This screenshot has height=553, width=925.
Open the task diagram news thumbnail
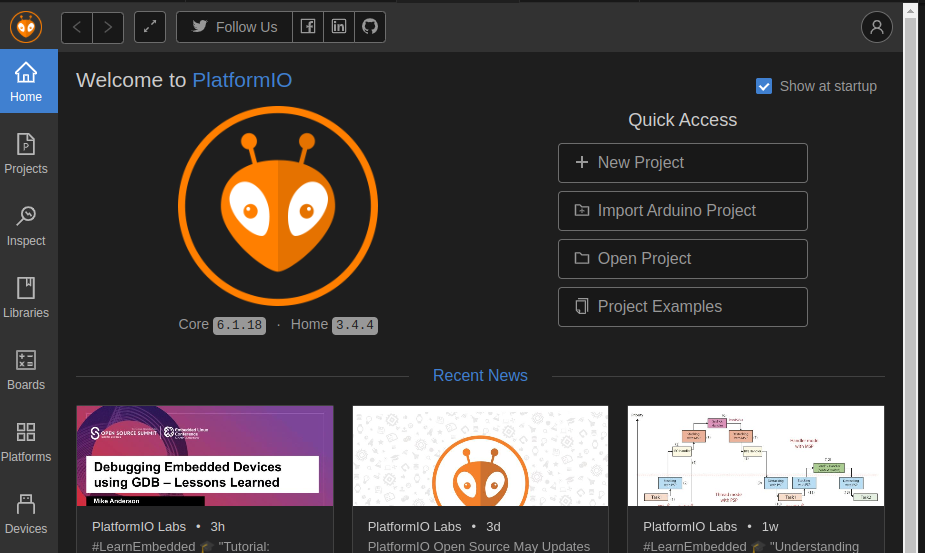[756, 456]
